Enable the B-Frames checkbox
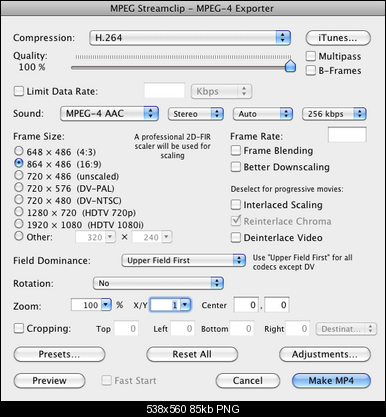Viewport: 386px width, 417px height. [311, 70]
